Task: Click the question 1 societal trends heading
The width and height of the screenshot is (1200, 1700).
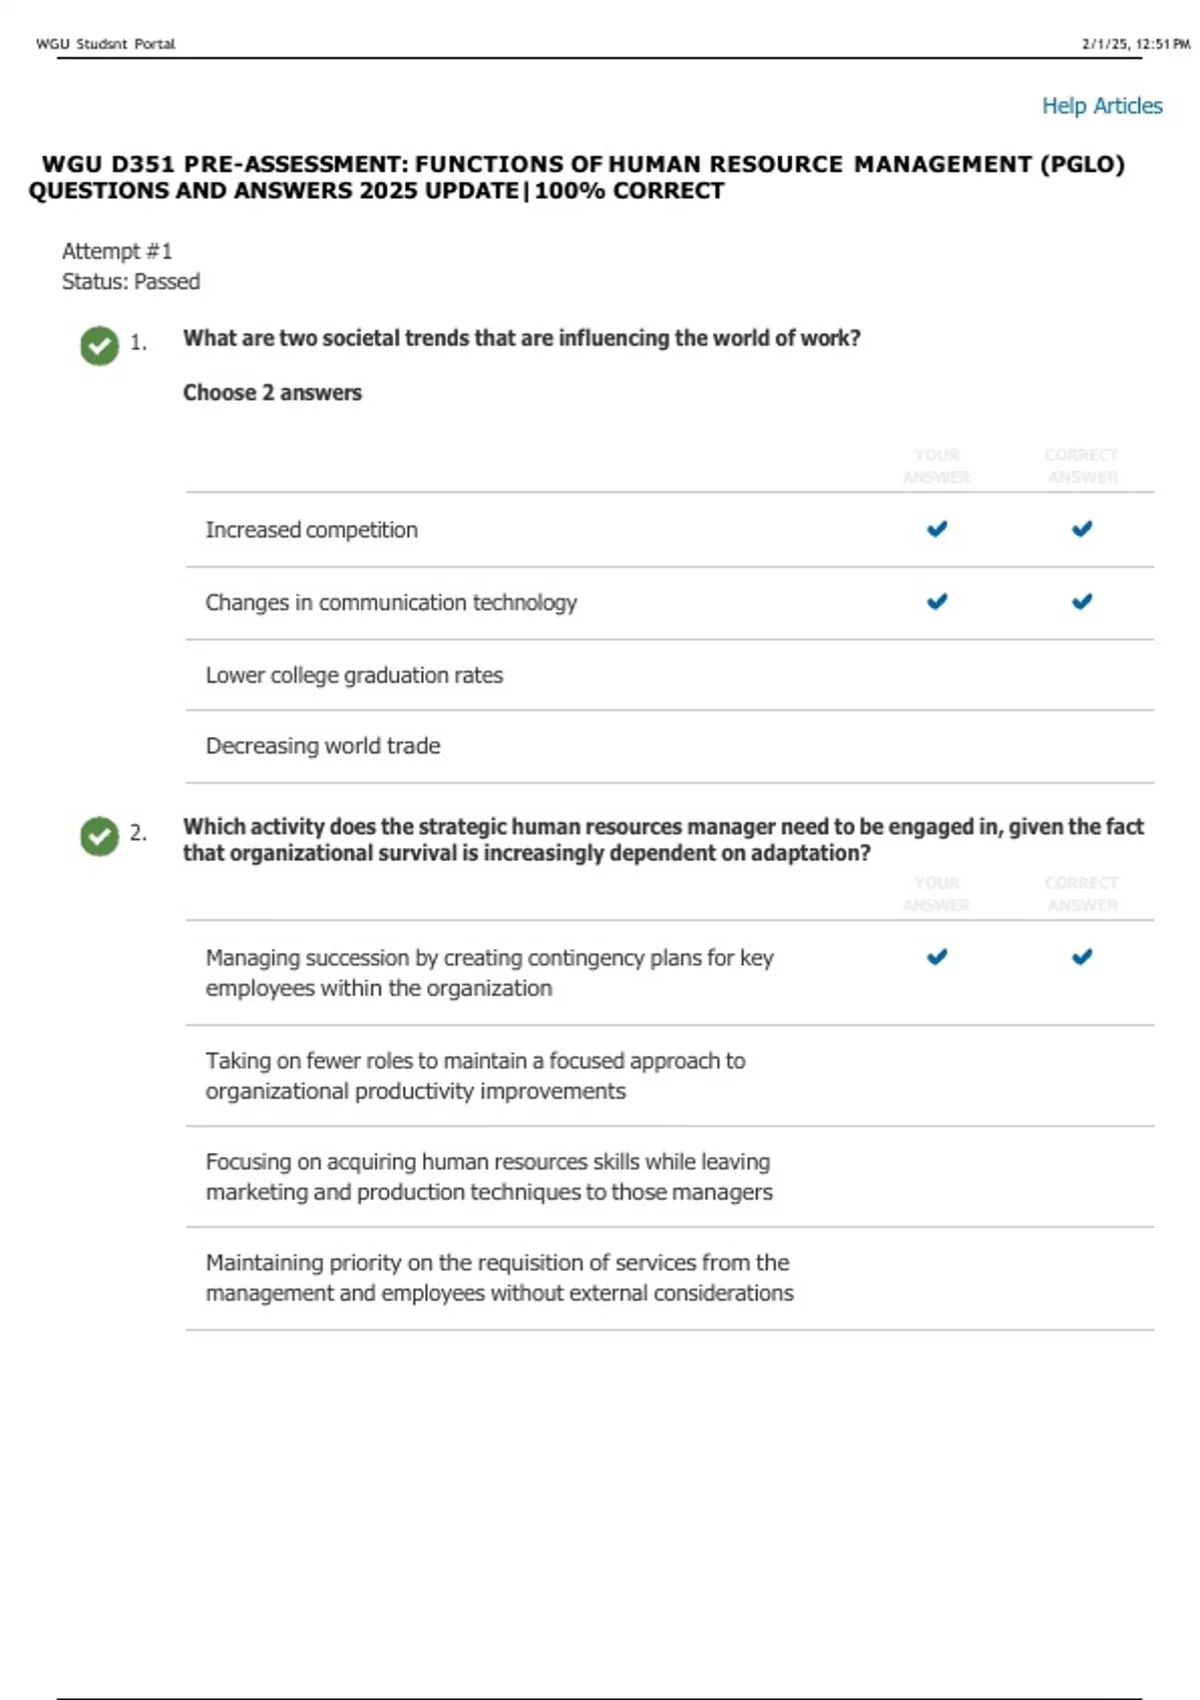Action: click(521, 338)
